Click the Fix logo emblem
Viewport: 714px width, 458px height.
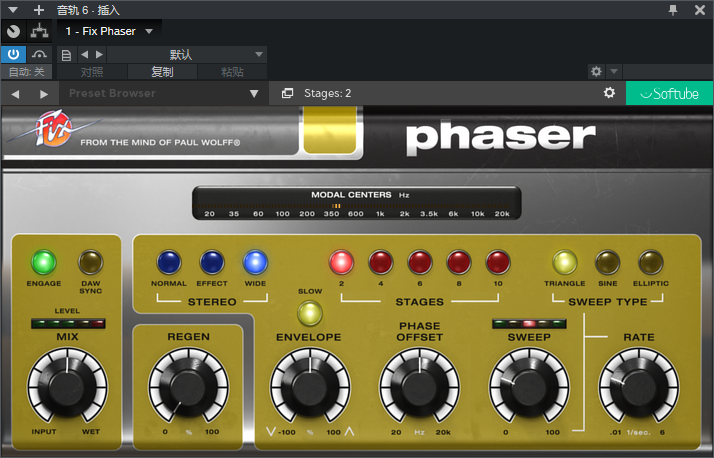pyautogui.click(x=54, y=129)
